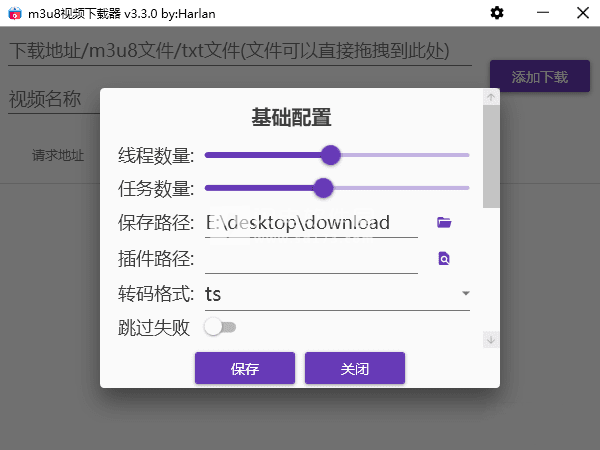Viewport: 600px width, 450px height.
Task: Click the dialog scrollbar thumb
Action: tap(491, 157)
